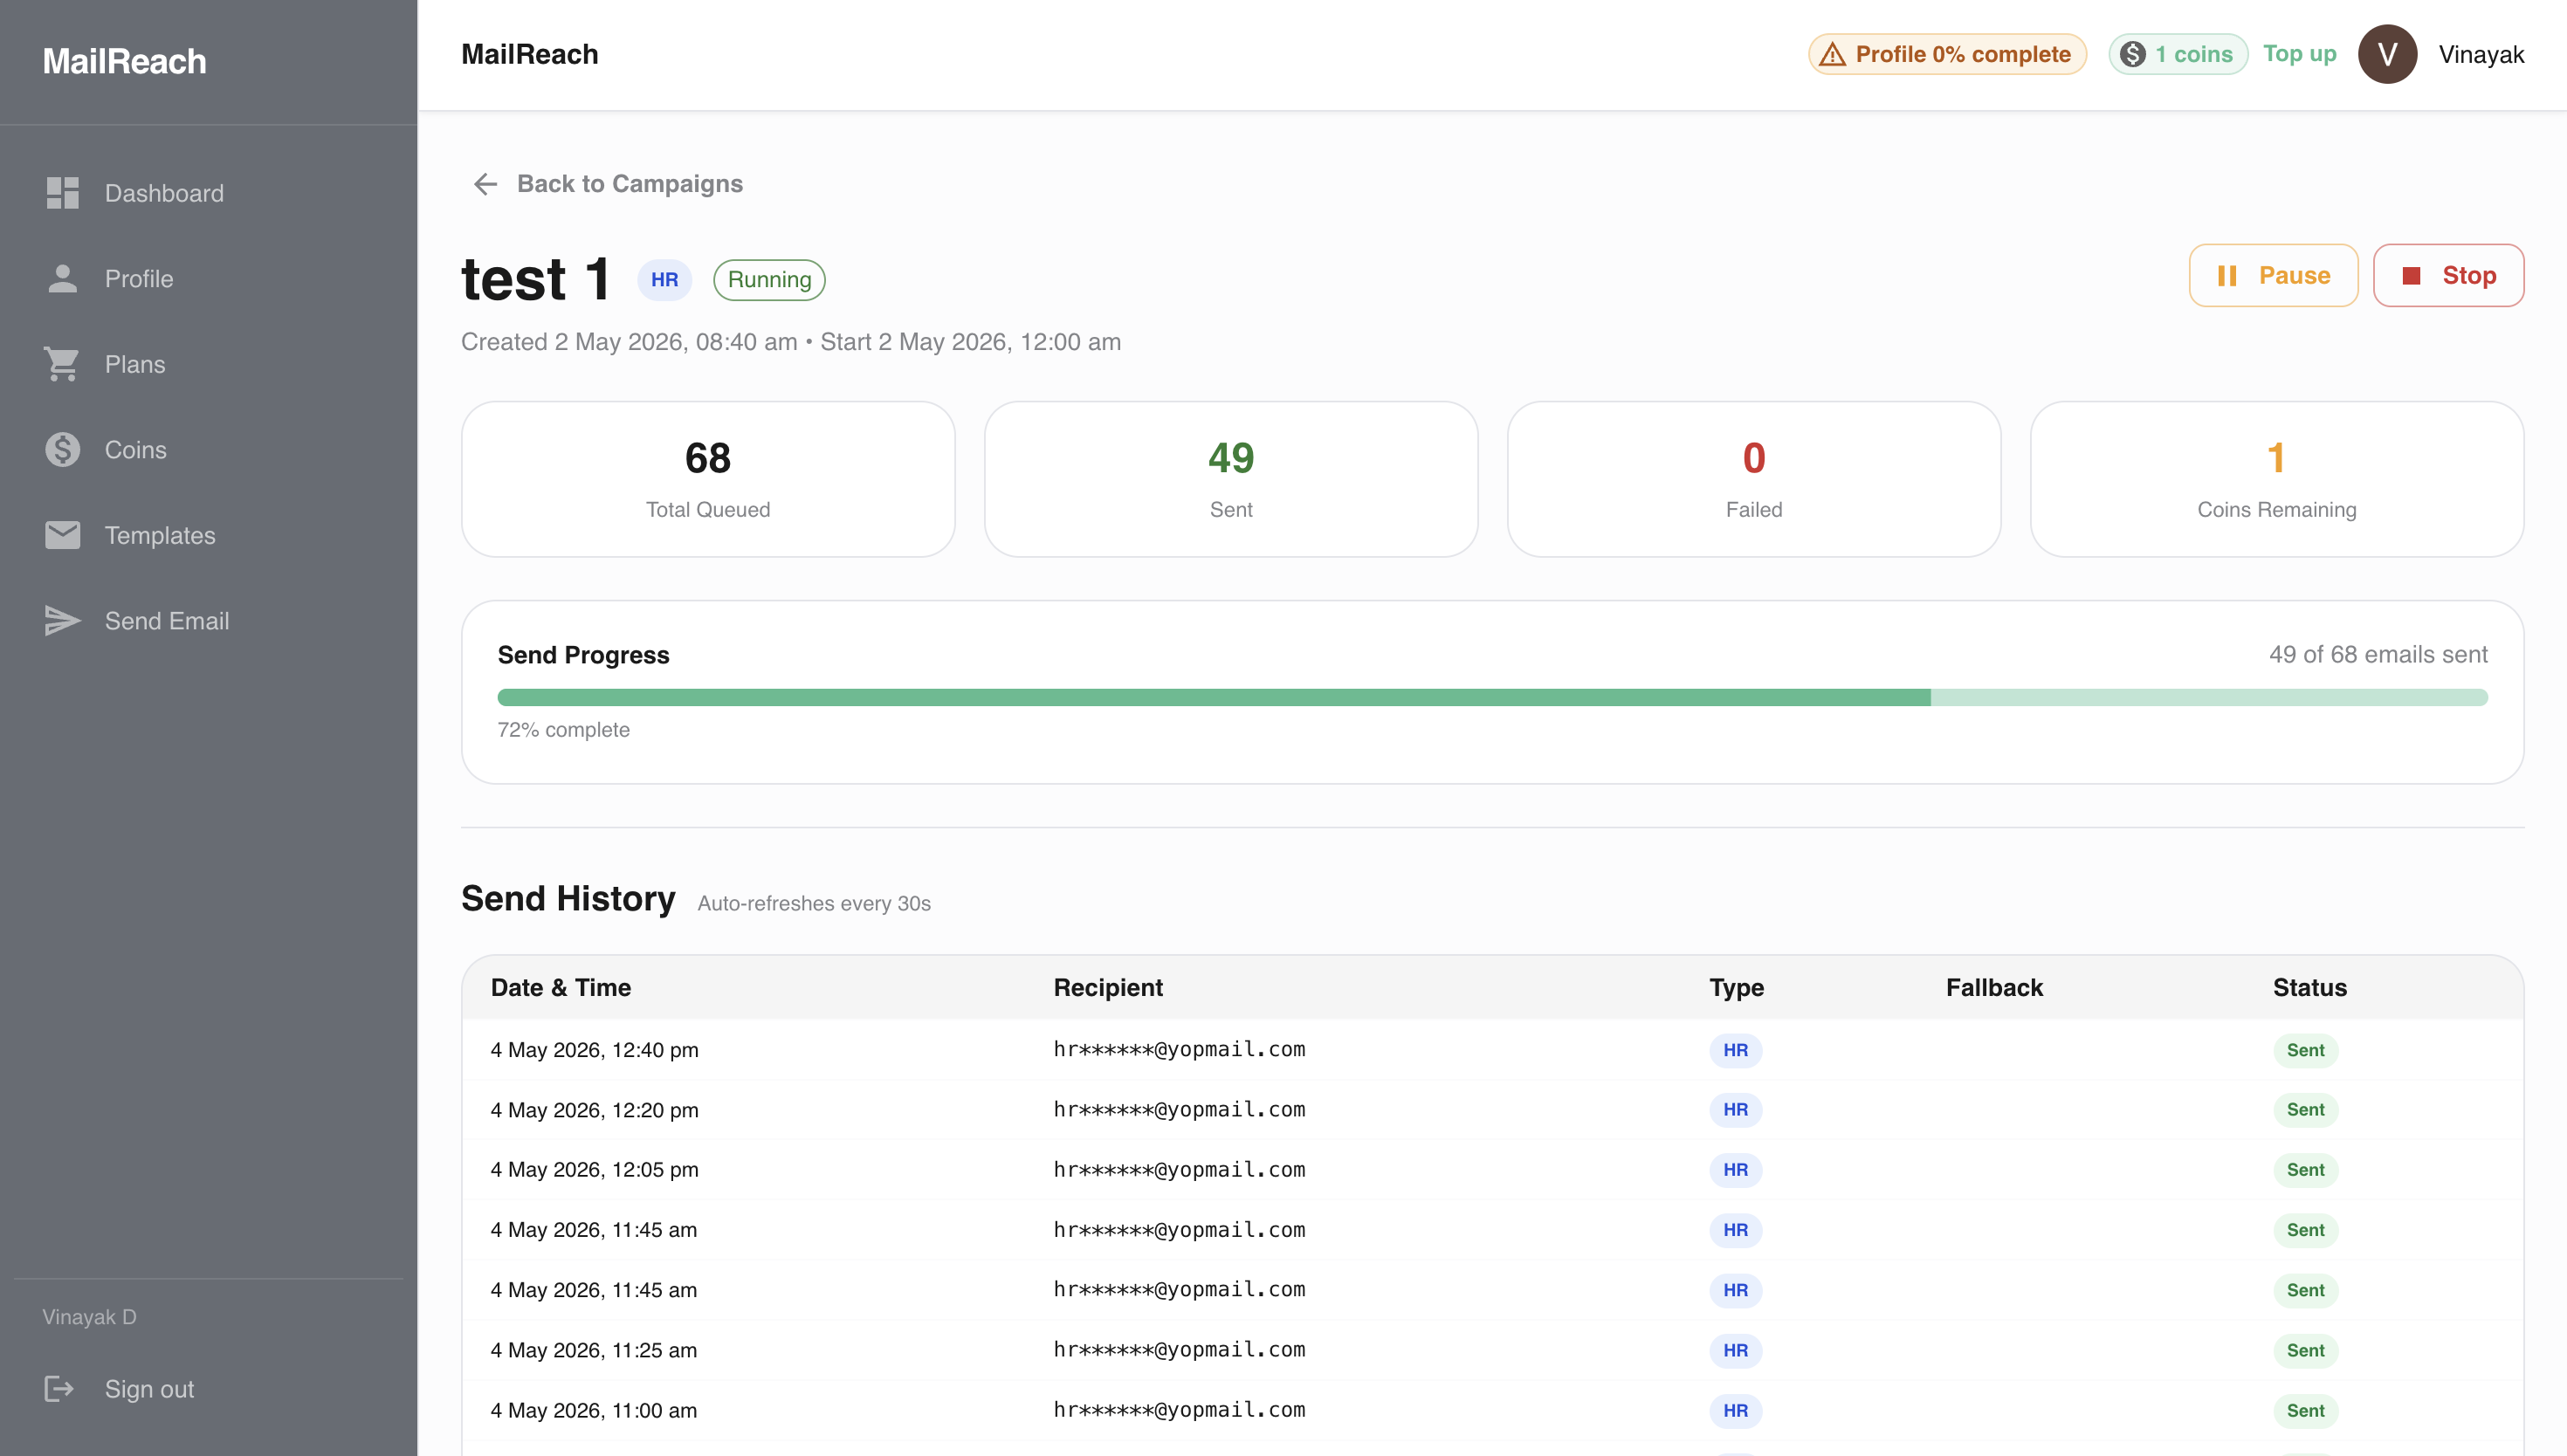Image resolution: width=2567 pixels, height=1456 pixels.
Task: Click the MailReach sidebar logo
Action: click(x=124, y=61)
